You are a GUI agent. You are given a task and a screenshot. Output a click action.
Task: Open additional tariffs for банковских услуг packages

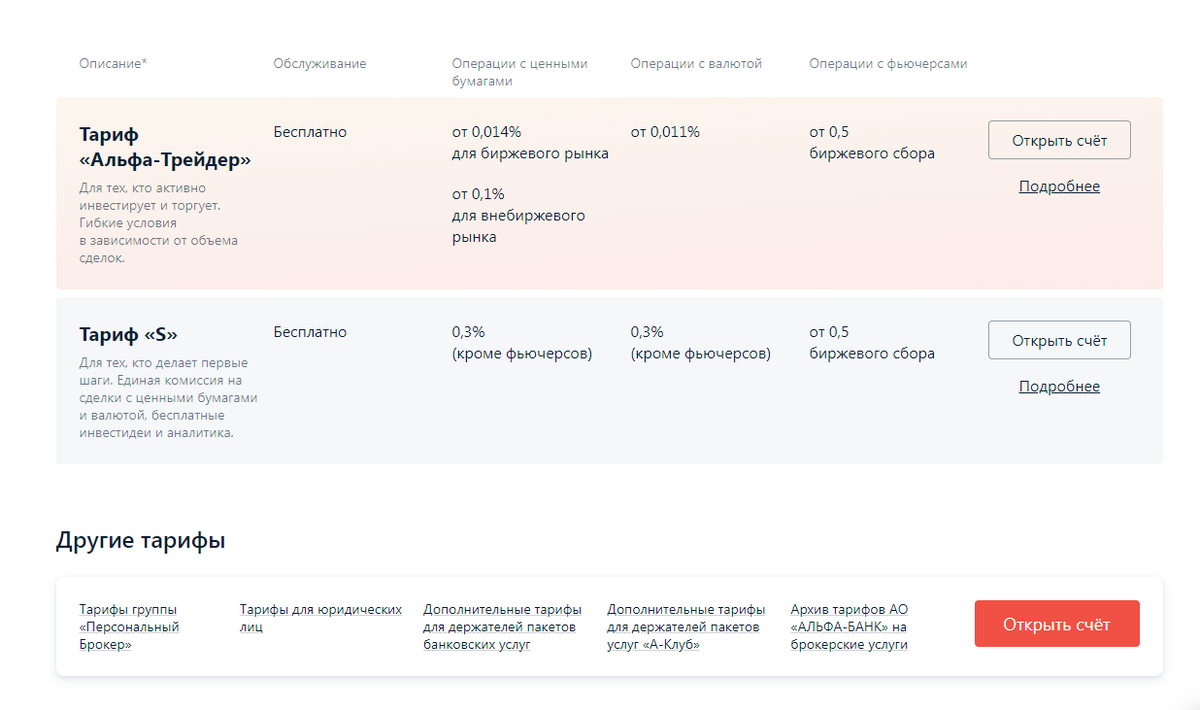[x=501, y=627]
